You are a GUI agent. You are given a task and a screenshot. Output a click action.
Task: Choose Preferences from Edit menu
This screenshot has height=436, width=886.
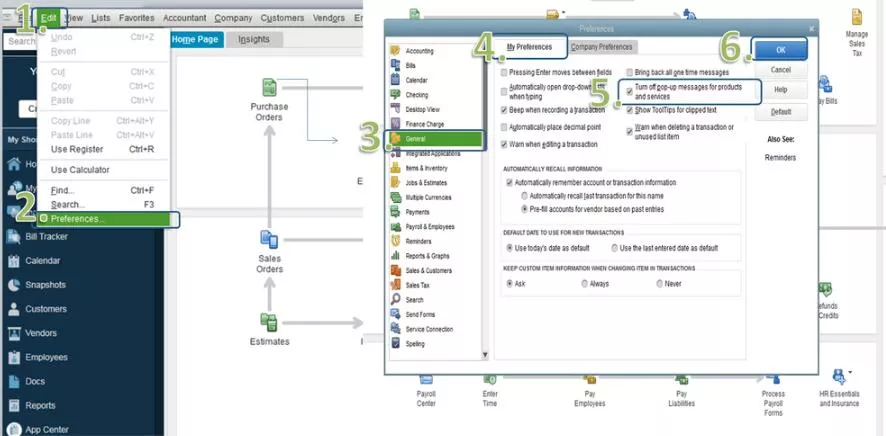coord(104,219)
